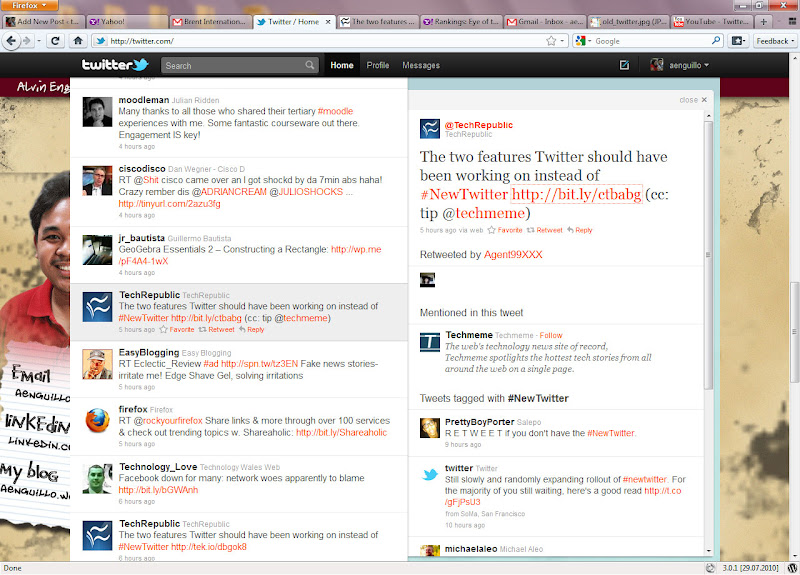Viewport: 800px width, 575px height.
Task: Click the status bar icon beside the version number
Action: click(711, 568)
